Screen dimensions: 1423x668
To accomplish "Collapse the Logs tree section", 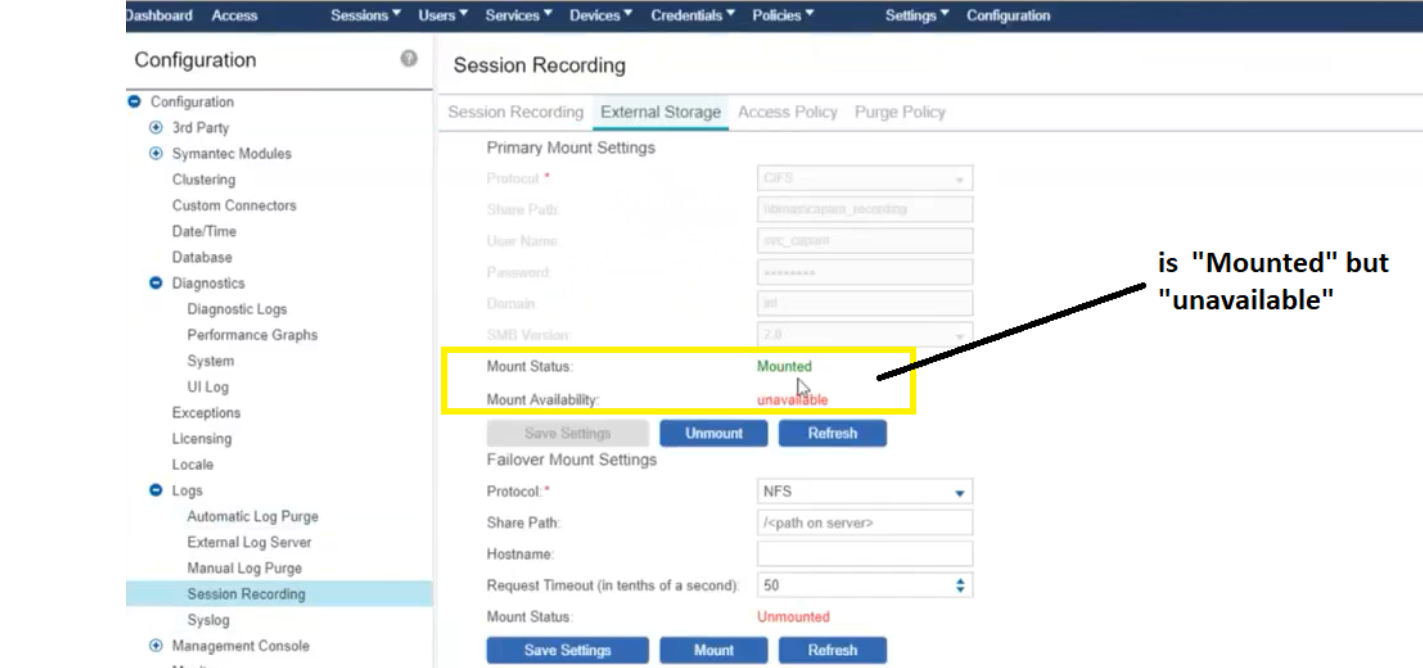I will point(155,491).
